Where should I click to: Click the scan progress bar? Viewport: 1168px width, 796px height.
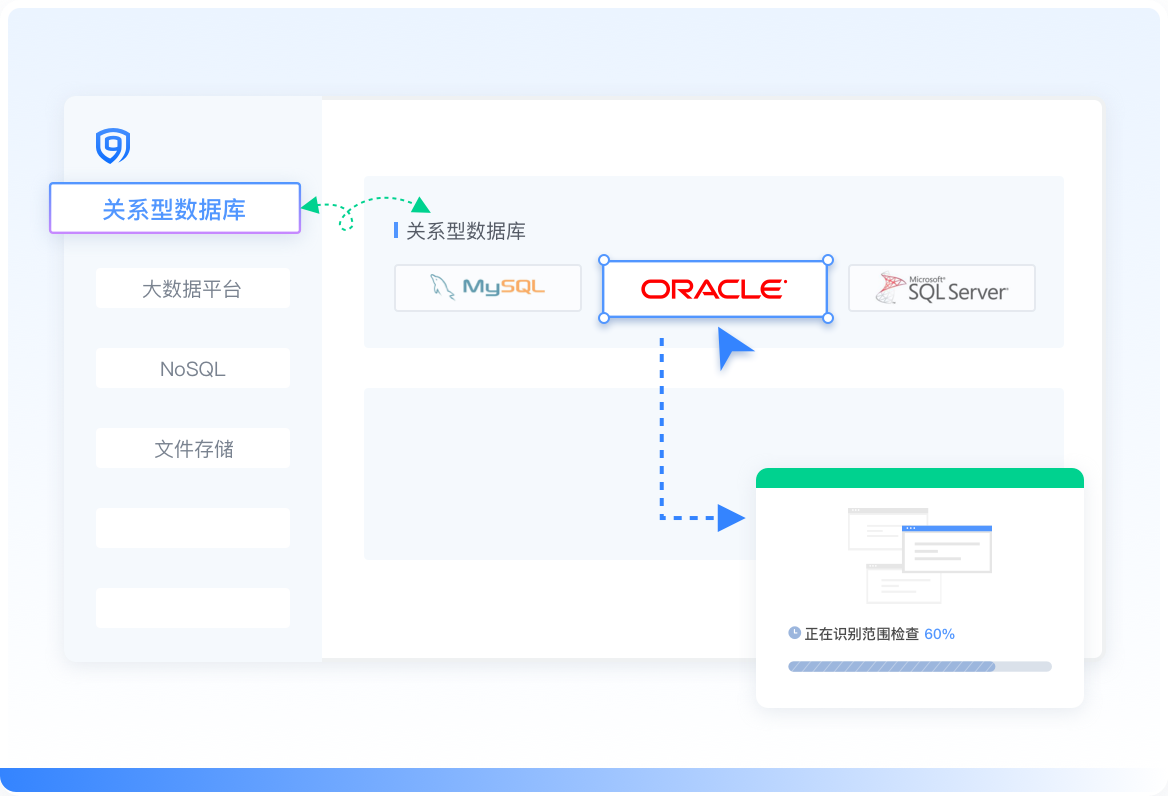coord(920,666)
